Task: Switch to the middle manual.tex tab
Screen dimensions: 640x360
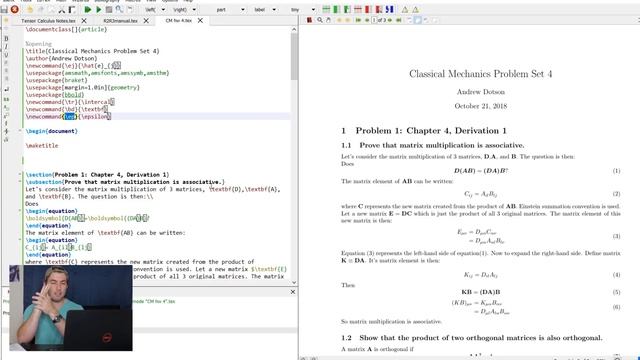Action: pos(120,20)
